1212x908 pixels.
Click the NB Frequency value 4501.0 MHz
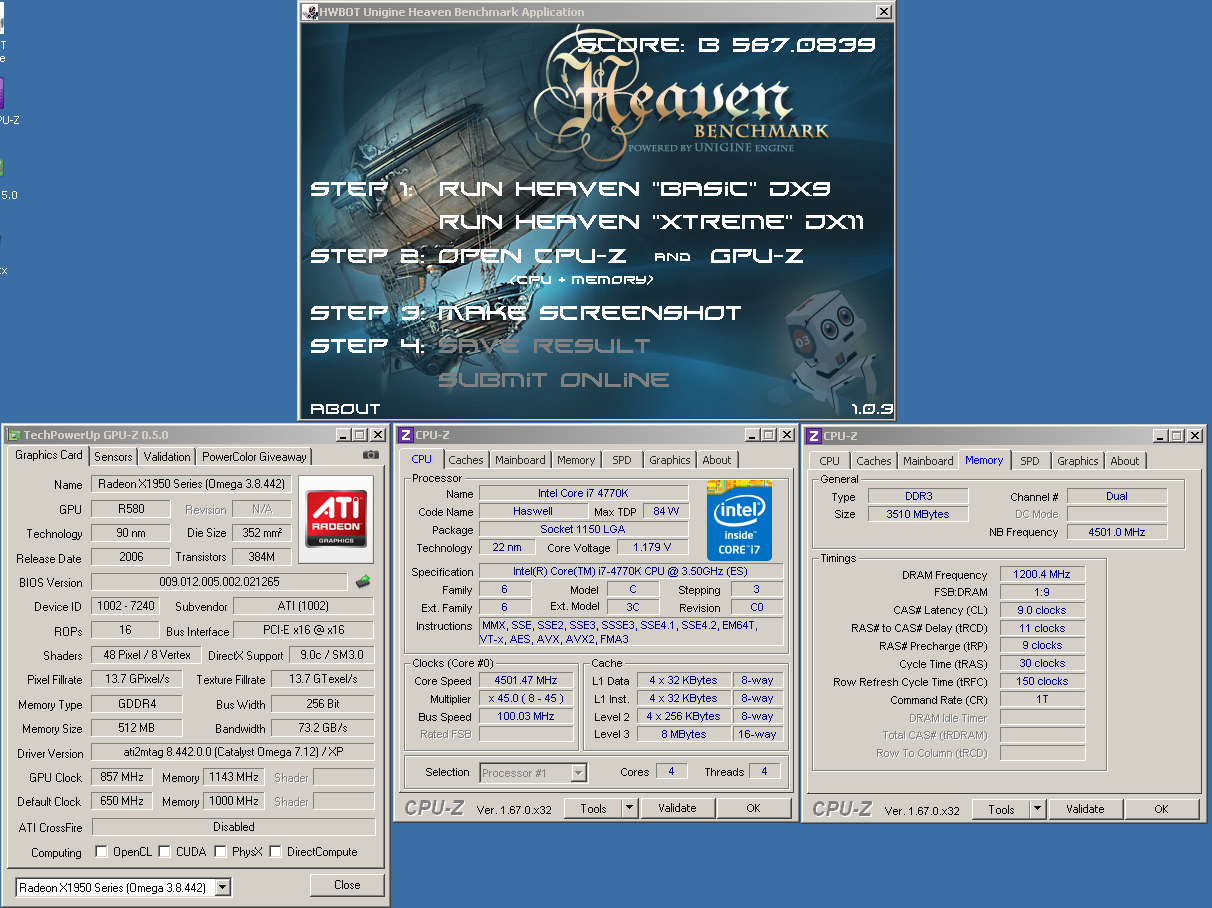[1117, 532]
